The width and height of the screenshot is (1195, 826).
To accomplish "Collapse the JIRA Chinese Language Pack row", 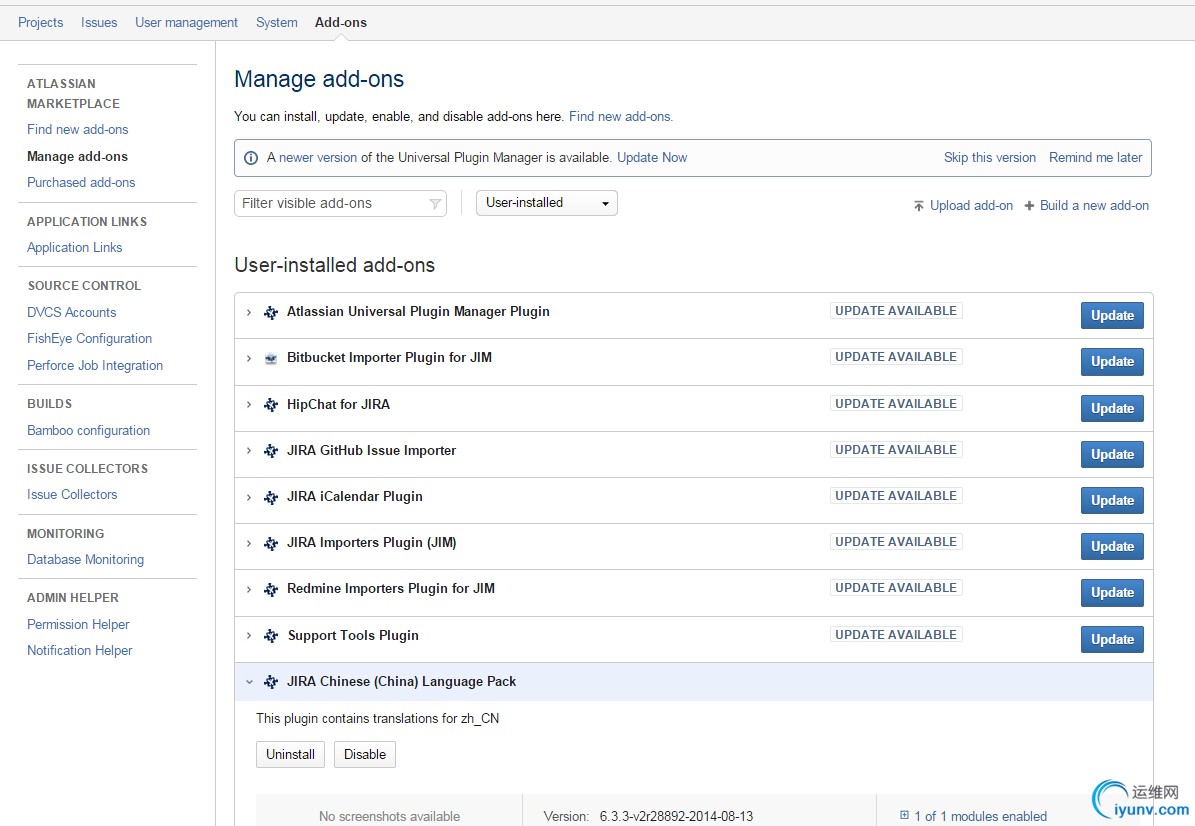I will (x=248, y=682).
